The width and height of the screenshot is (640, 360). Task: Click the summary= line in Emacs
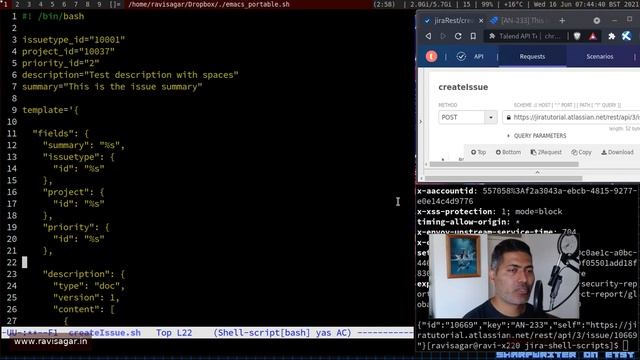pos(112,87)
